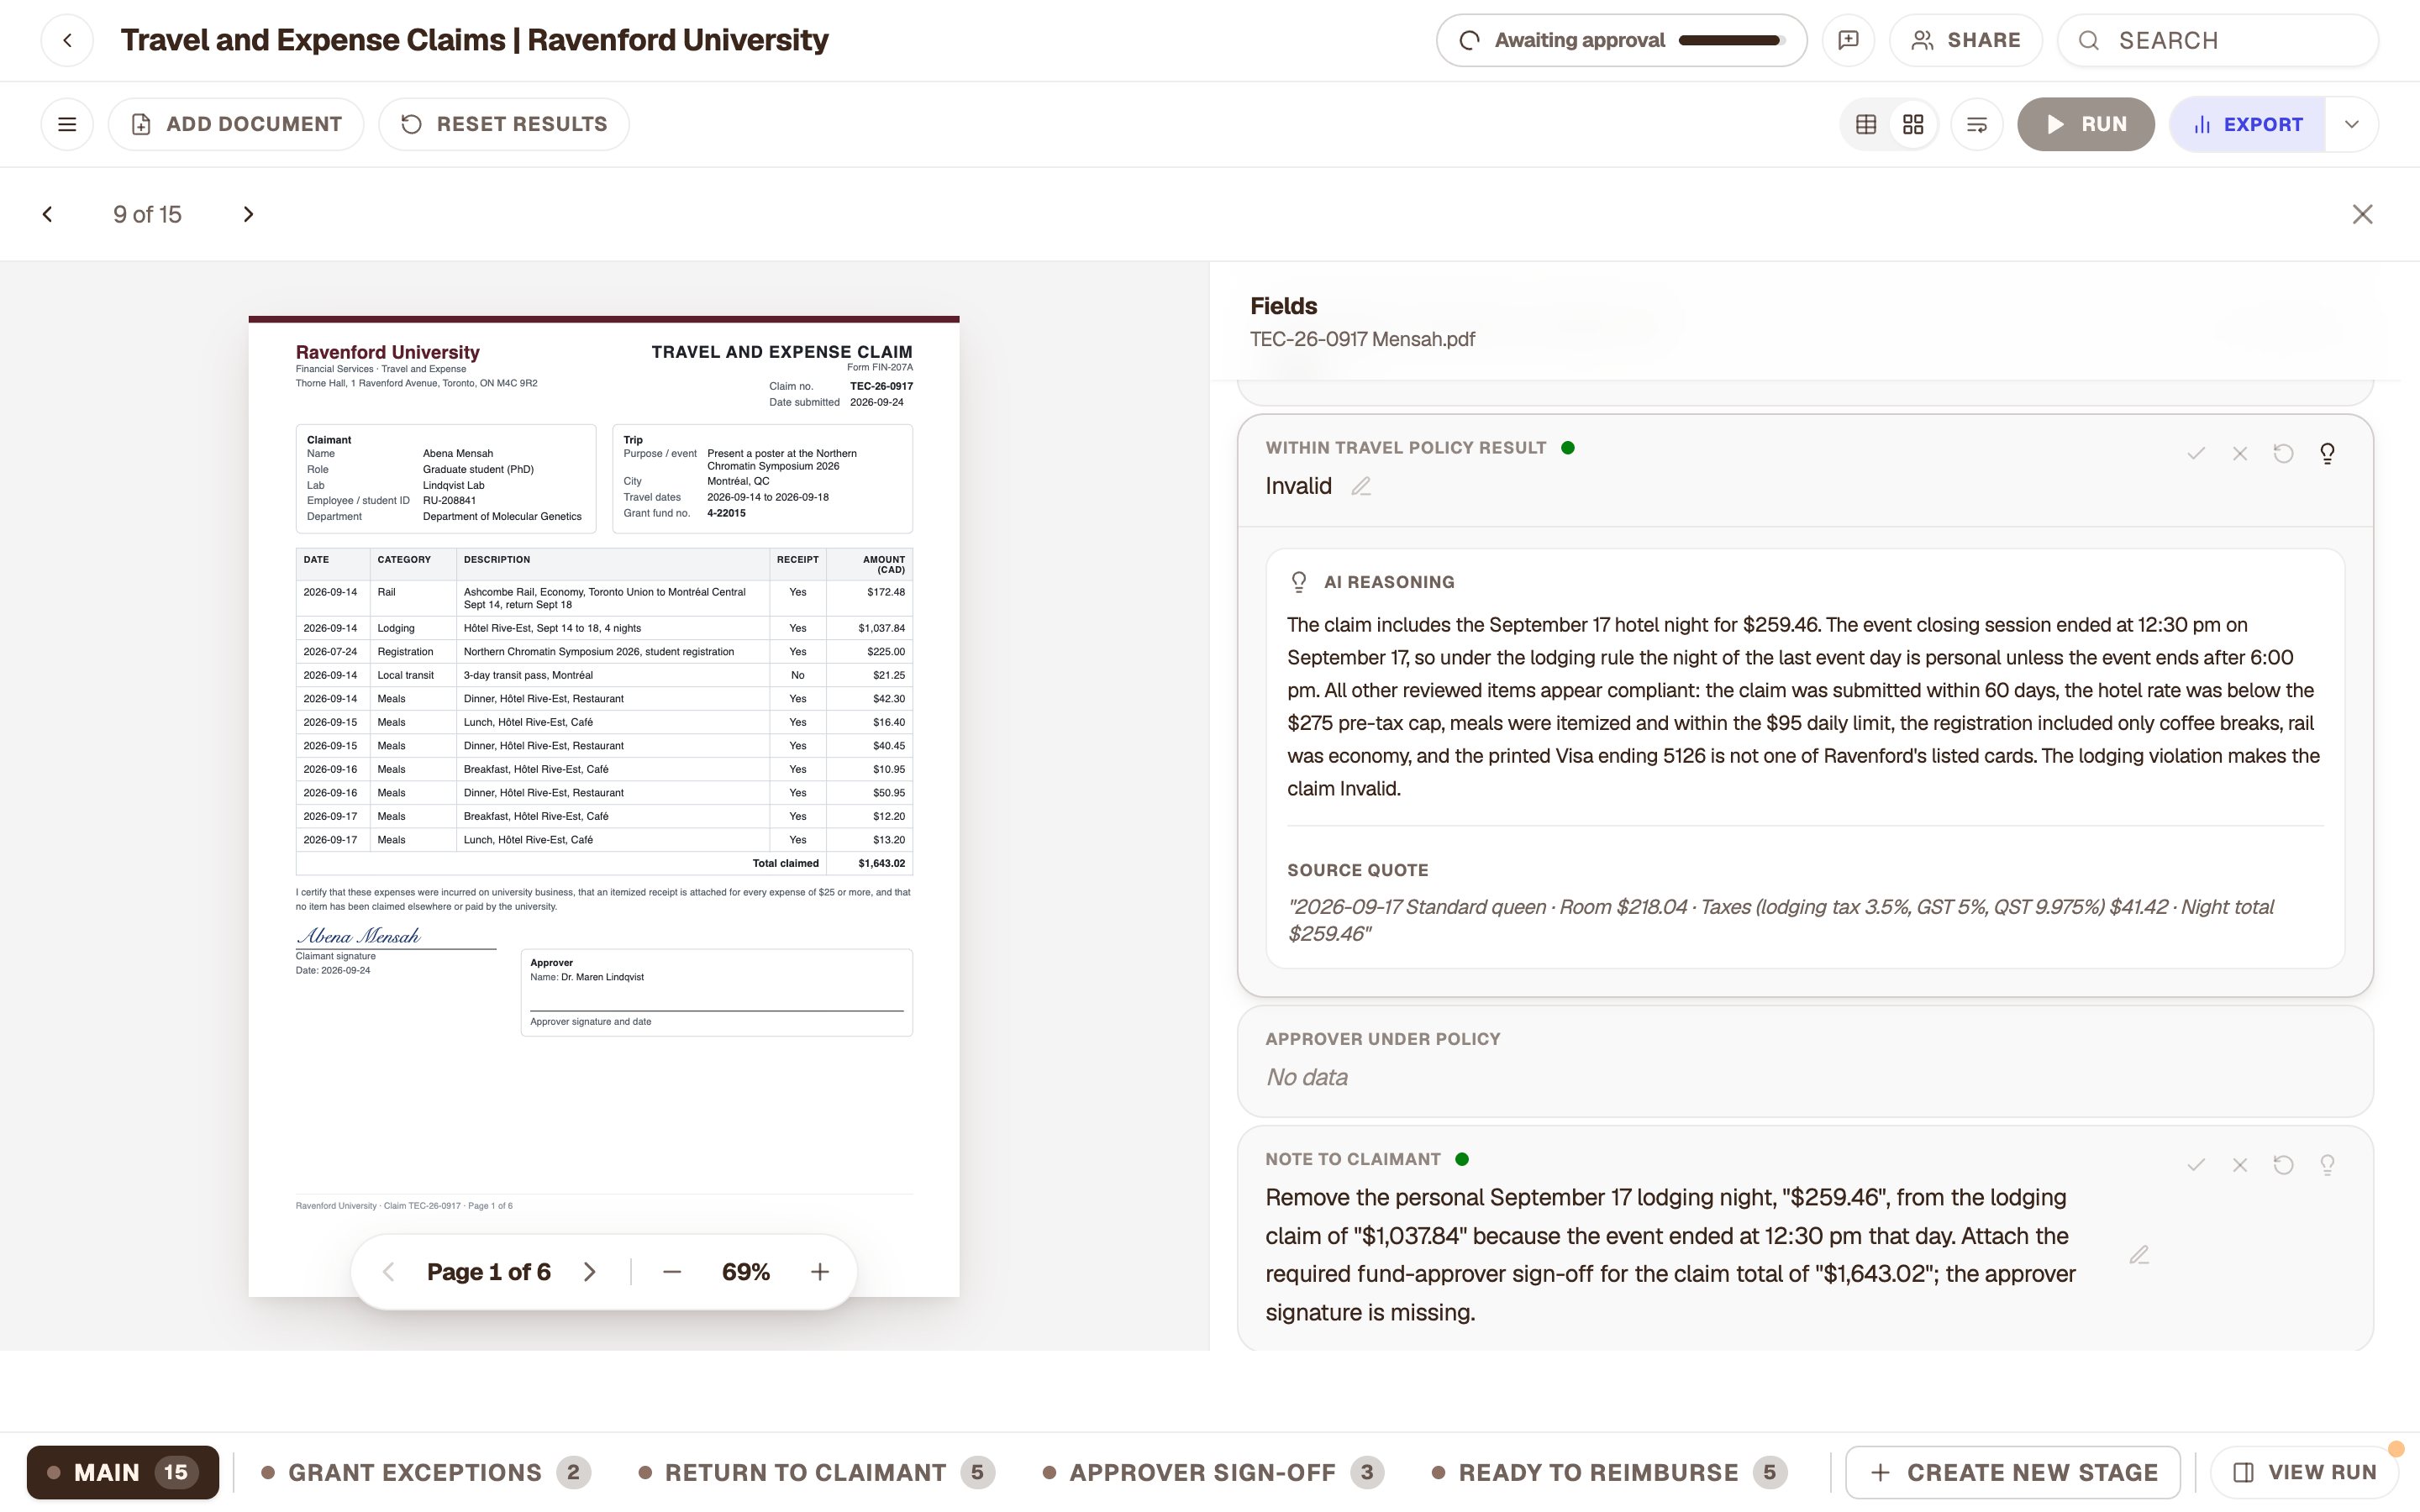
Task: Open the Approver Sign-off stage tab
Action: pos(1213,1472)
